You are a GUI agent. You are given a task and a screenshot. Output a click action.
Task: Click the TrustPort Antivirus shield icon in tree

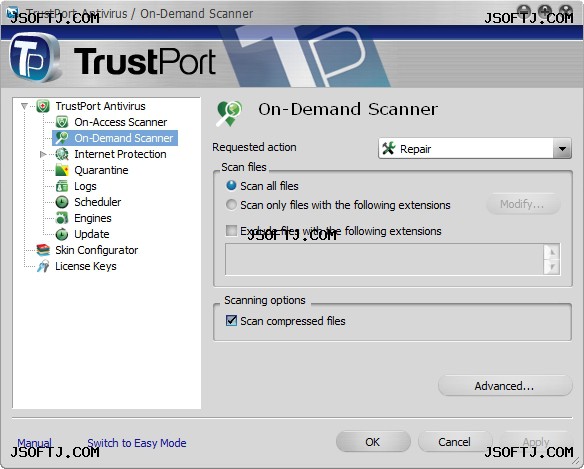[43, 106]
